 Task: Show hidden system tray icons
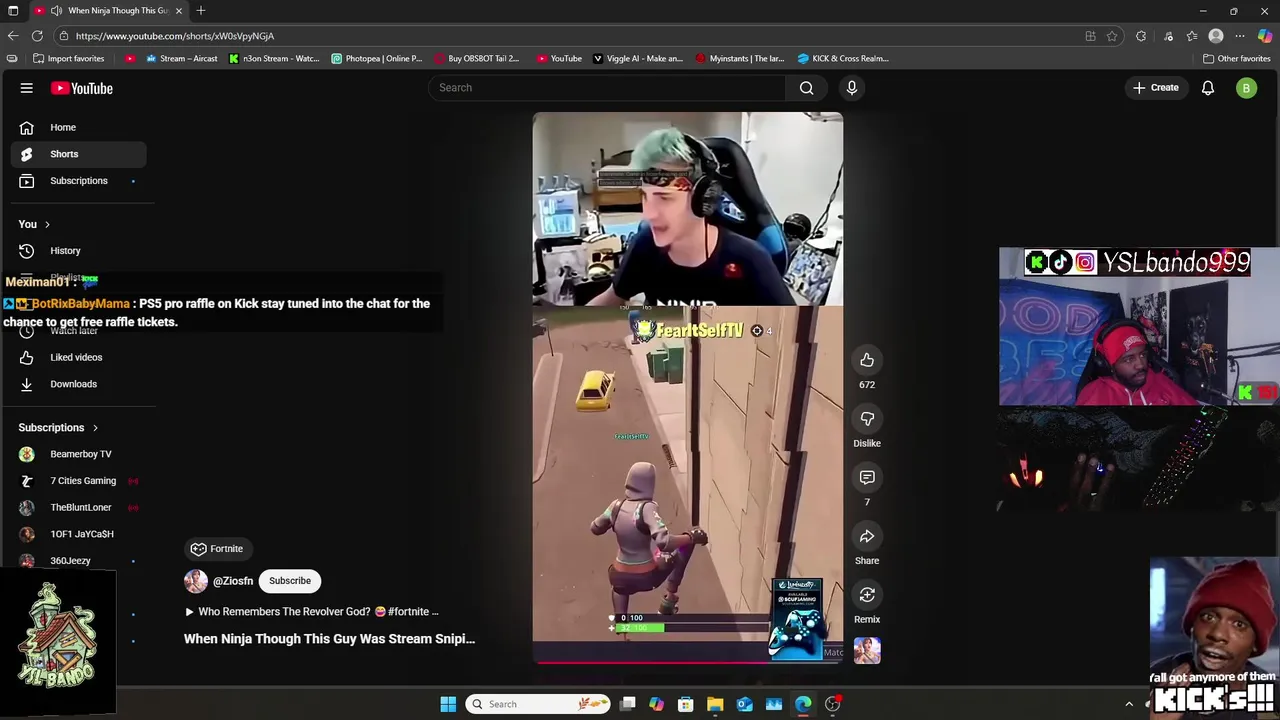click(1129, 704)
